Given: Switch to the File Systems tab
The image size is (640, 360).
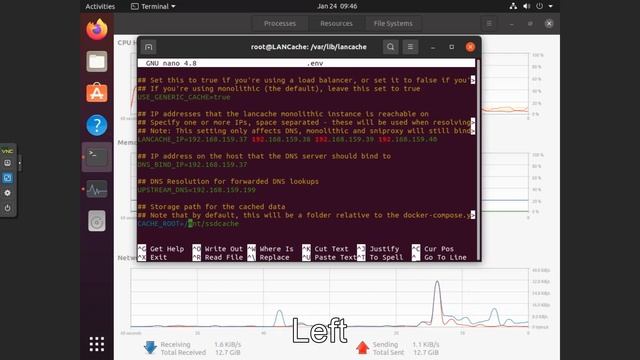Looking at the screenshot, I should tap(393, 23).
